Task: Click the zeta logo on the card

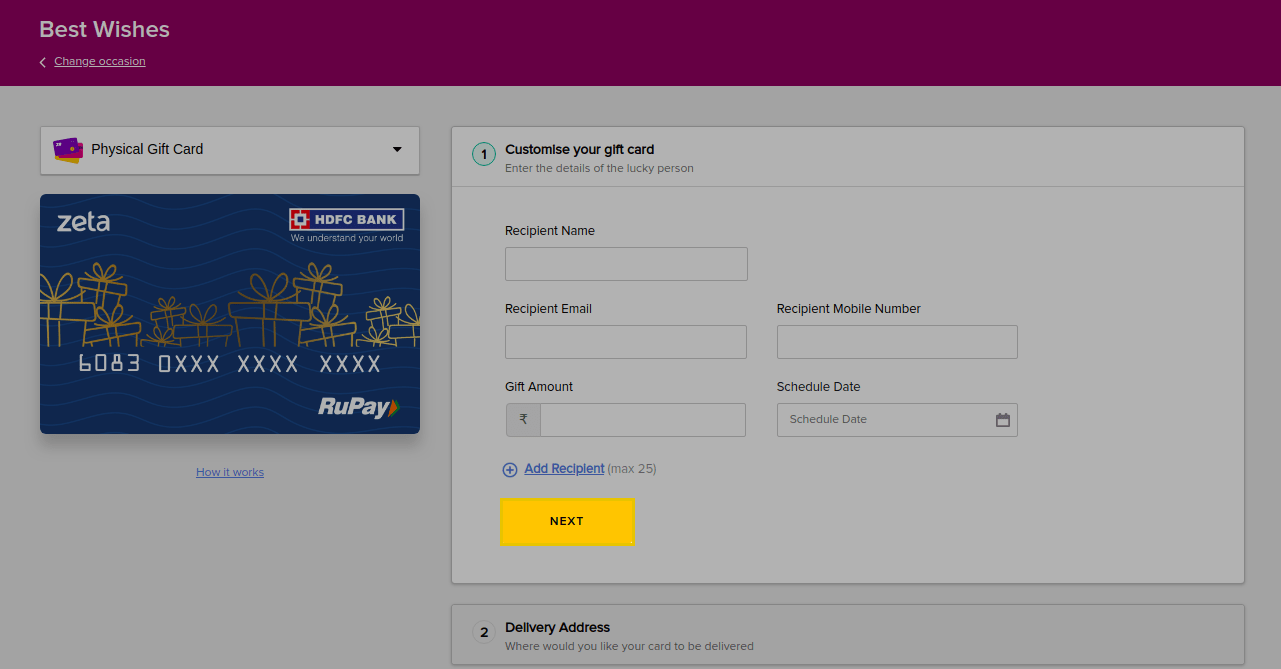Action: [83, 222]
